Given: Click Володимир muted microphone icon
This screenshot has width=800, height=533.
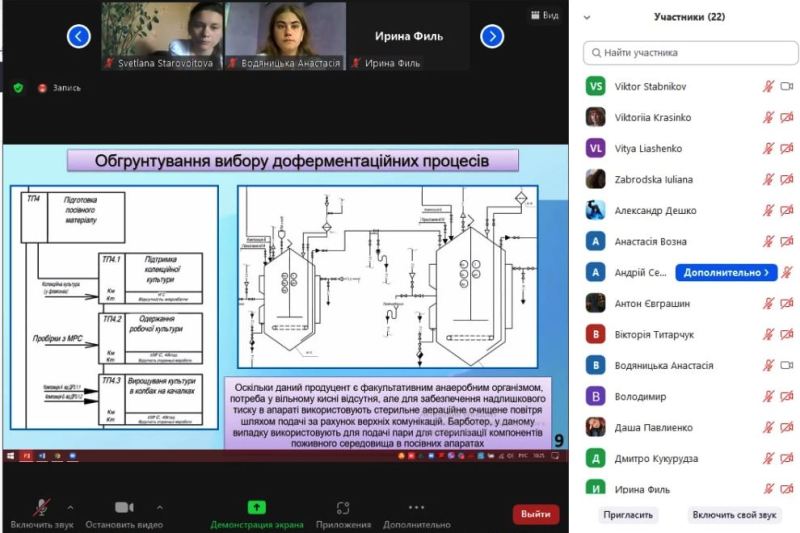Looking at the screenshot, I should pyautogui.click(x=768, y=396).
